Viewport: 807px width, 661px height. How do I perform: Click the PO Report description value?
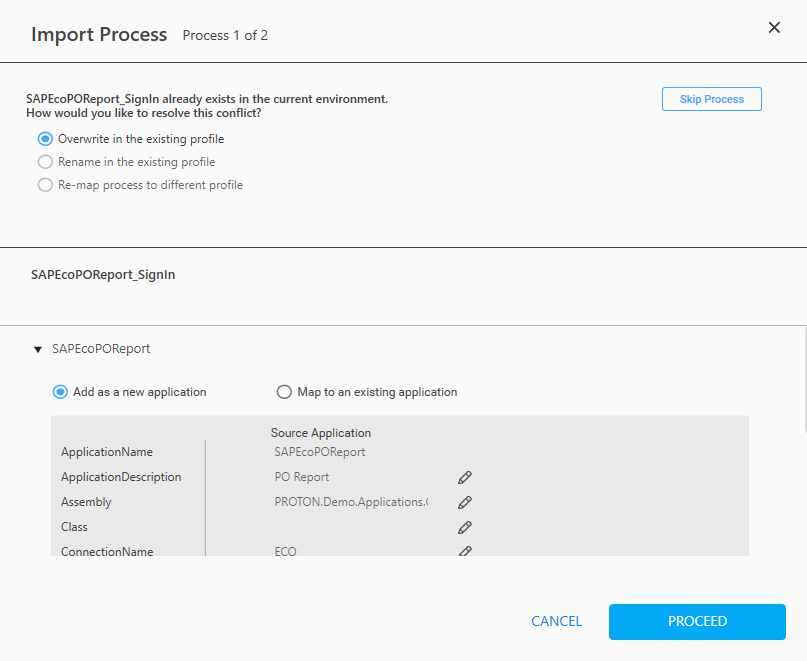pos(302,477)
